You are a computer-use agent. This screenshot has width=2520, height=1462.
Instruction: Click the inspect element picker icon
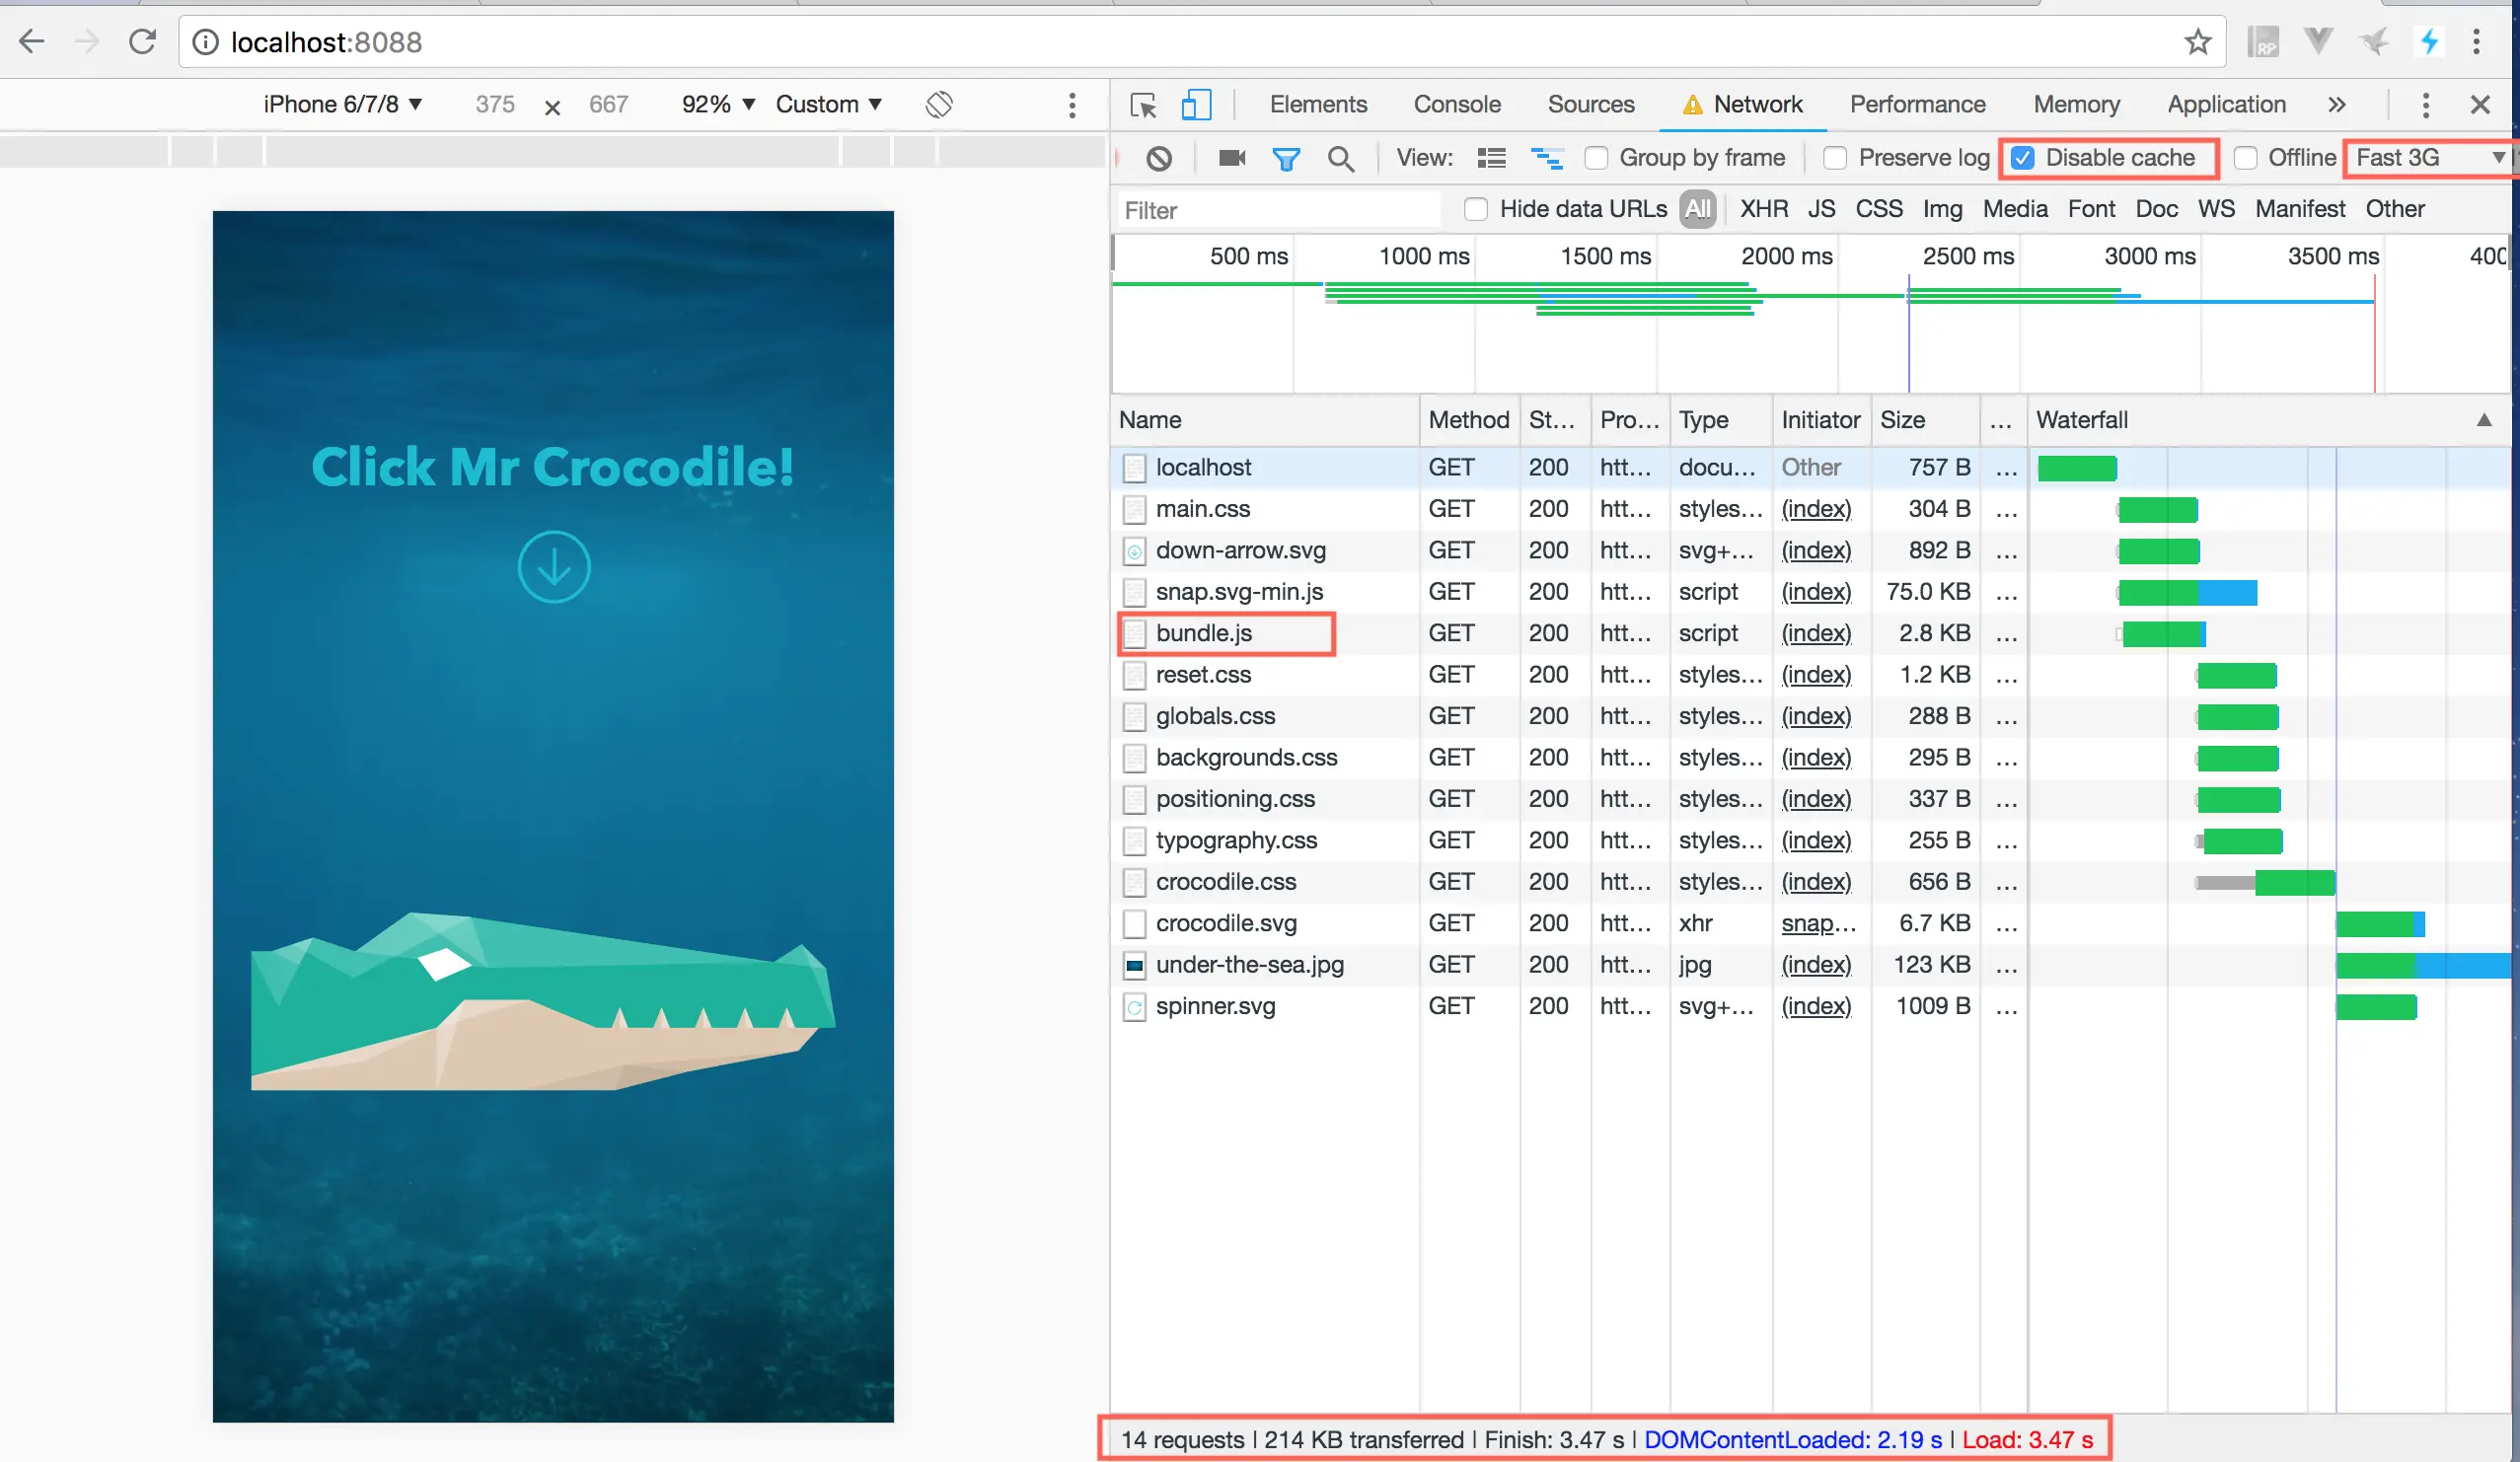1143,105
